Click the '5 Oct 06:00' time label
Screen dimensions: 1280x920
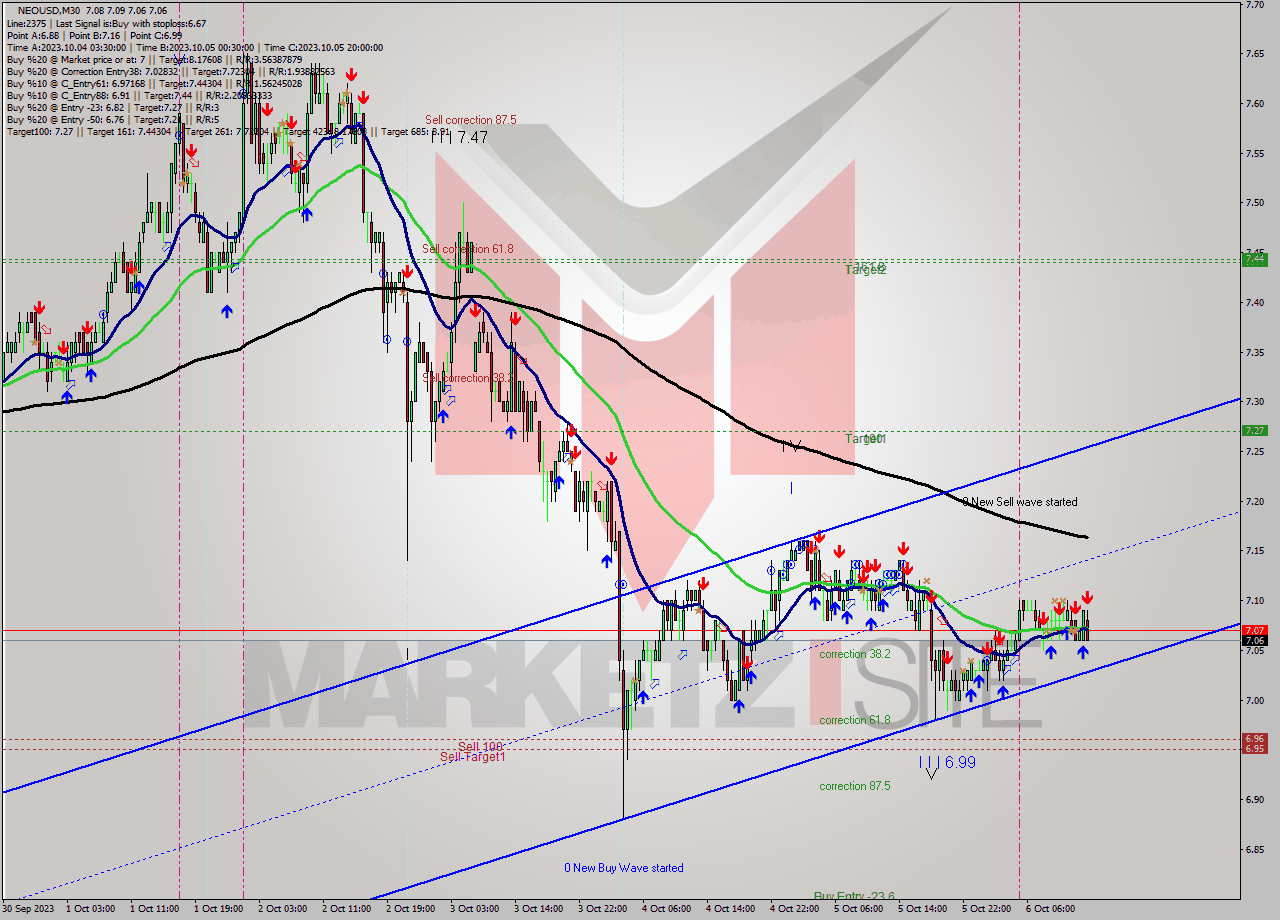coord(859,909)
